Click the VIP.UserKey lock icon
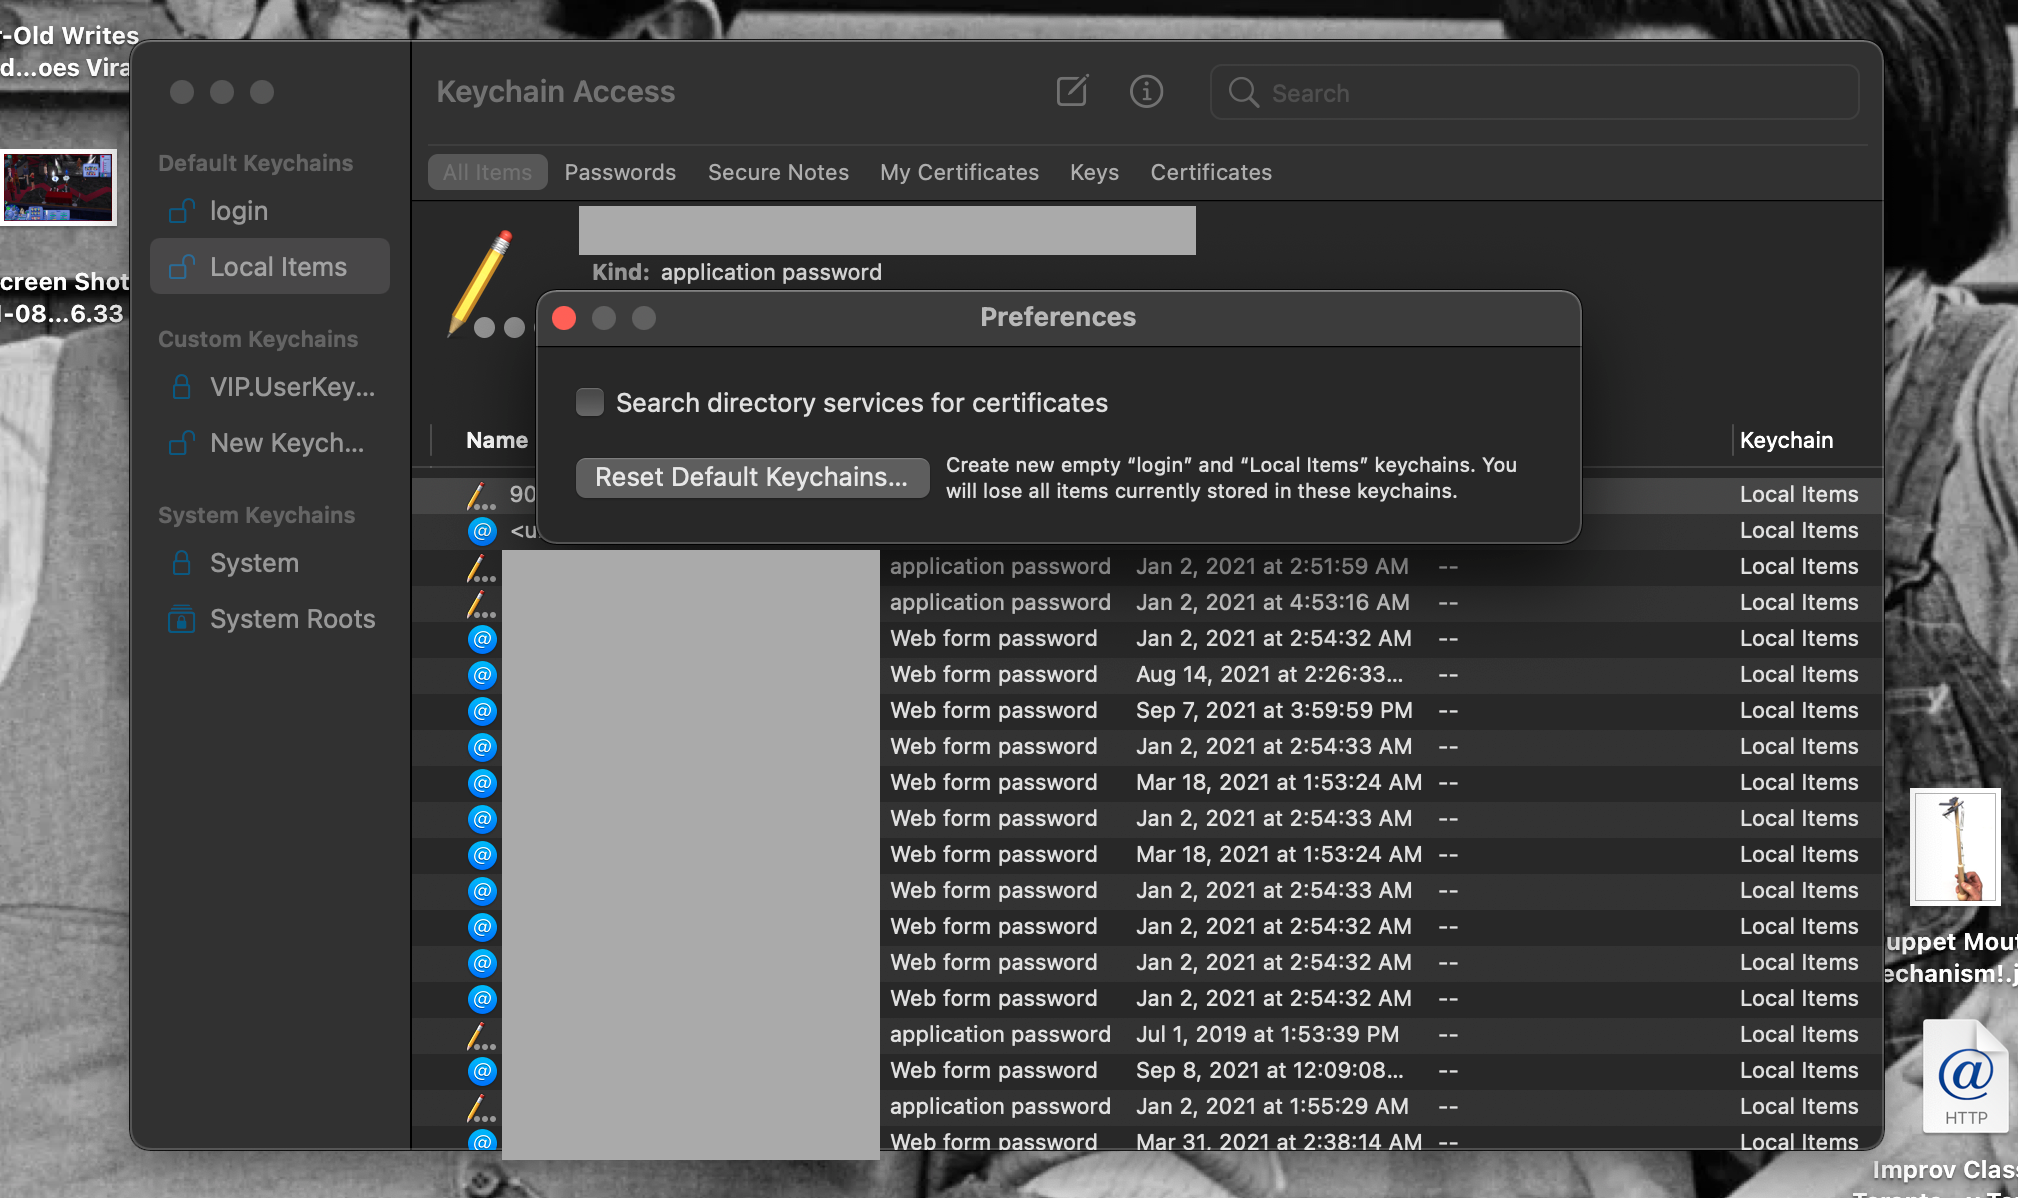This screenshot has width=2018, height=1198. (x=181, y=387)
